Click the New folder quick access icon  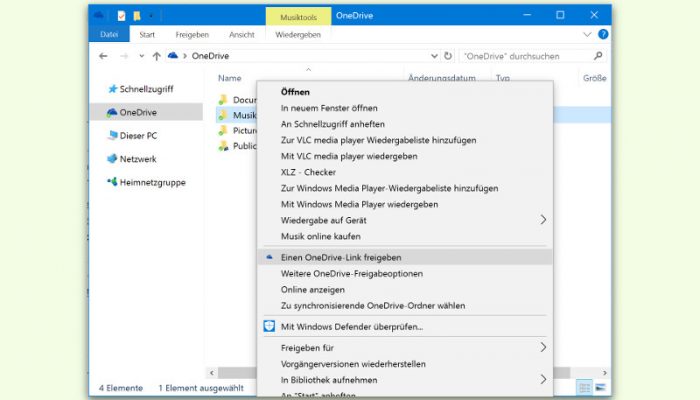[137, 16]
